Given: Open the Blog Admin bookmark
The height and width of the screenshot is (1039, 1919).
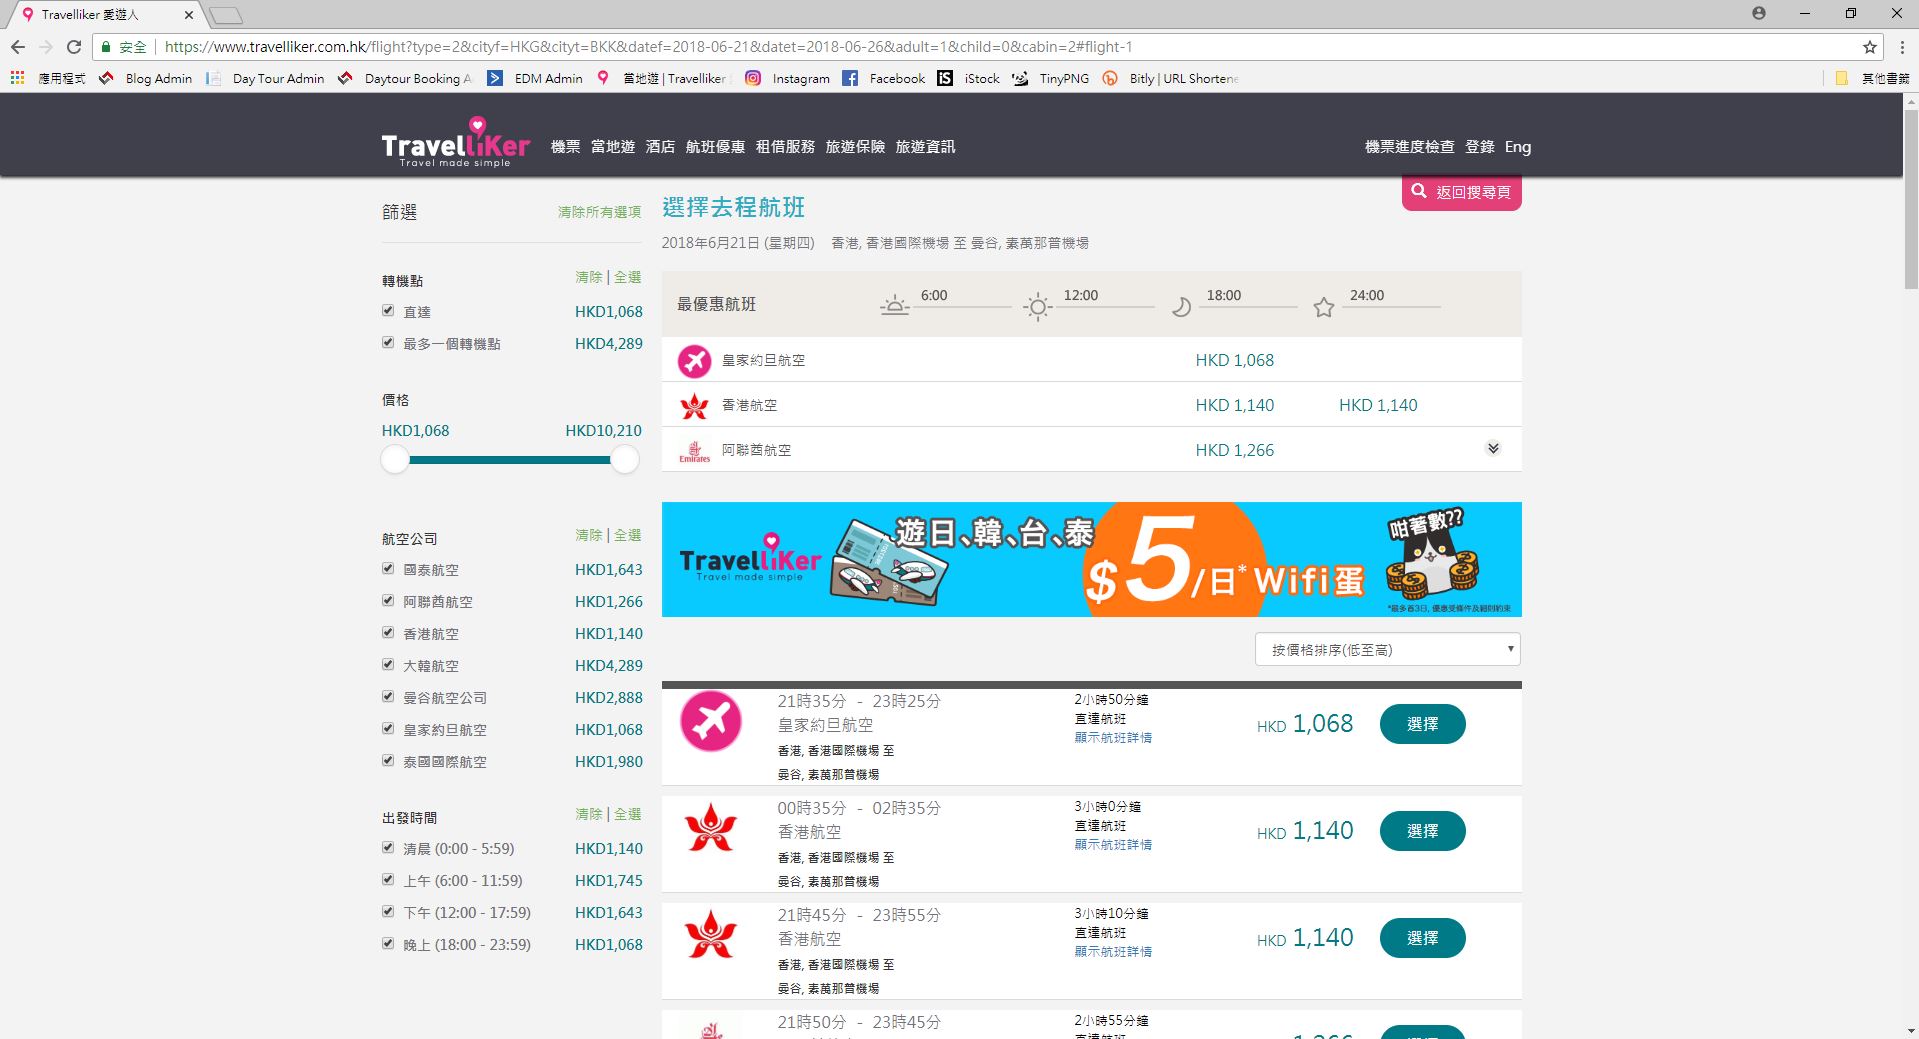Looking at the screenshot, I should 146,78.
